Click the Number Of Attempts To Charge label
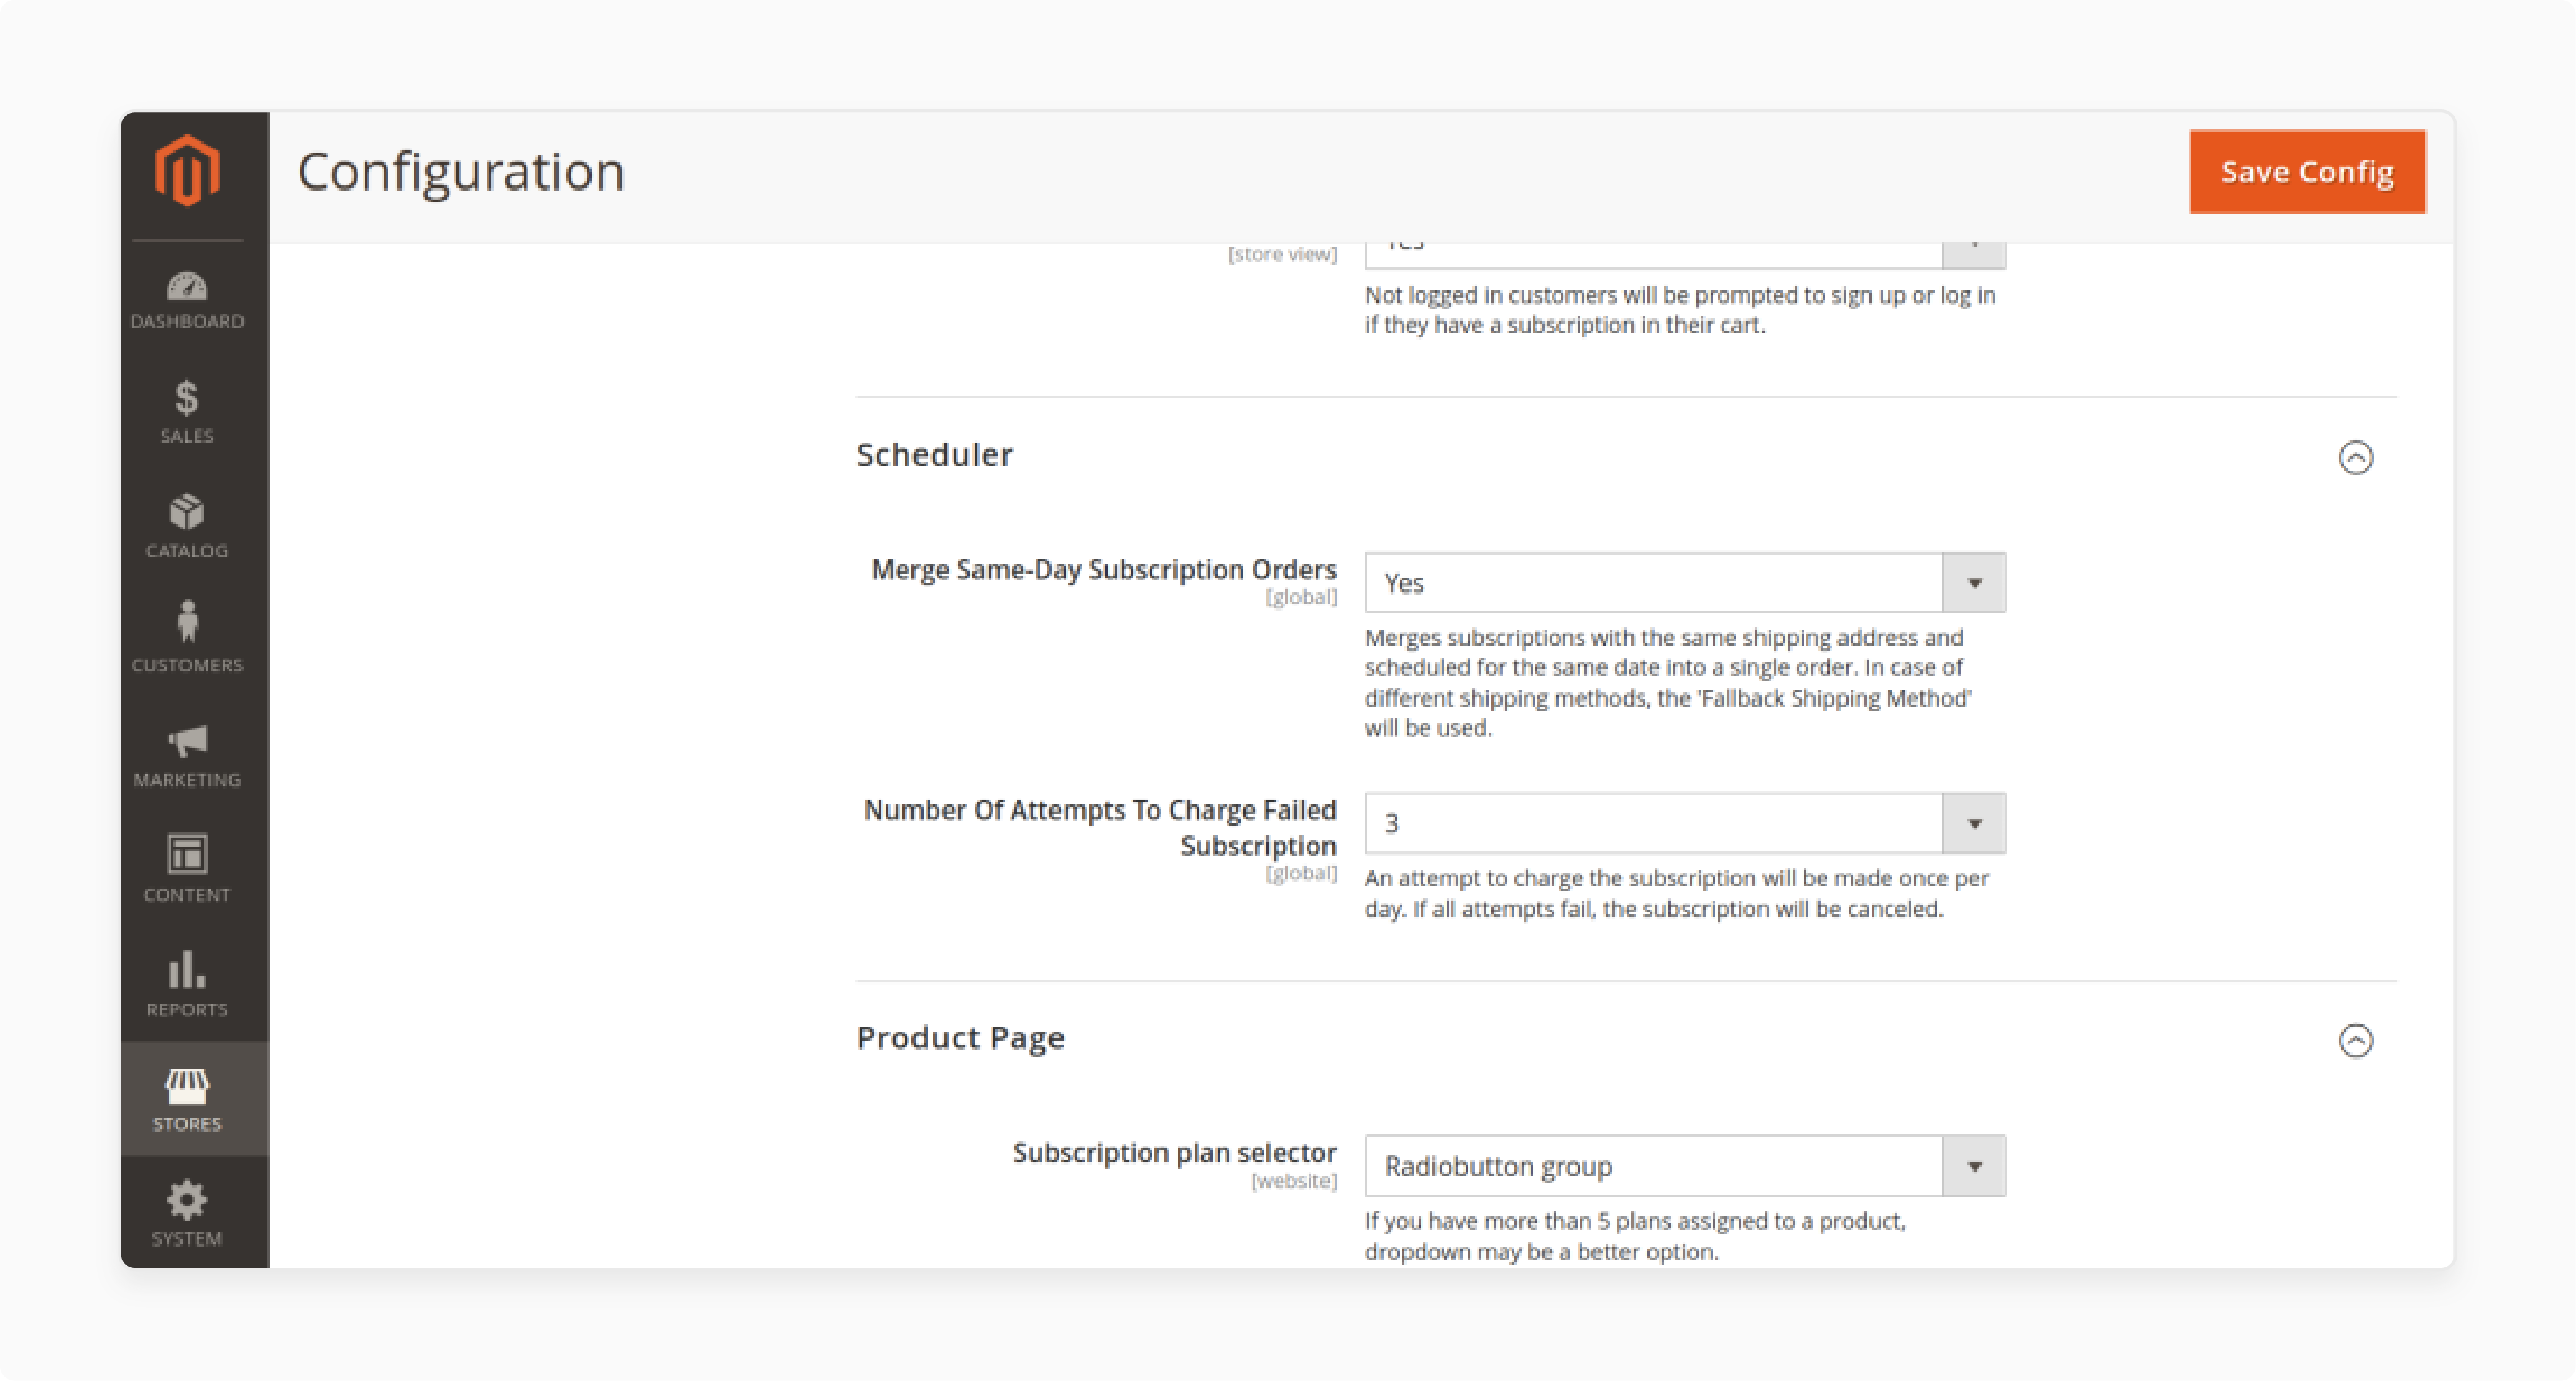Viewport: 2576px width, 1381px height. [x=1099, y=827]
